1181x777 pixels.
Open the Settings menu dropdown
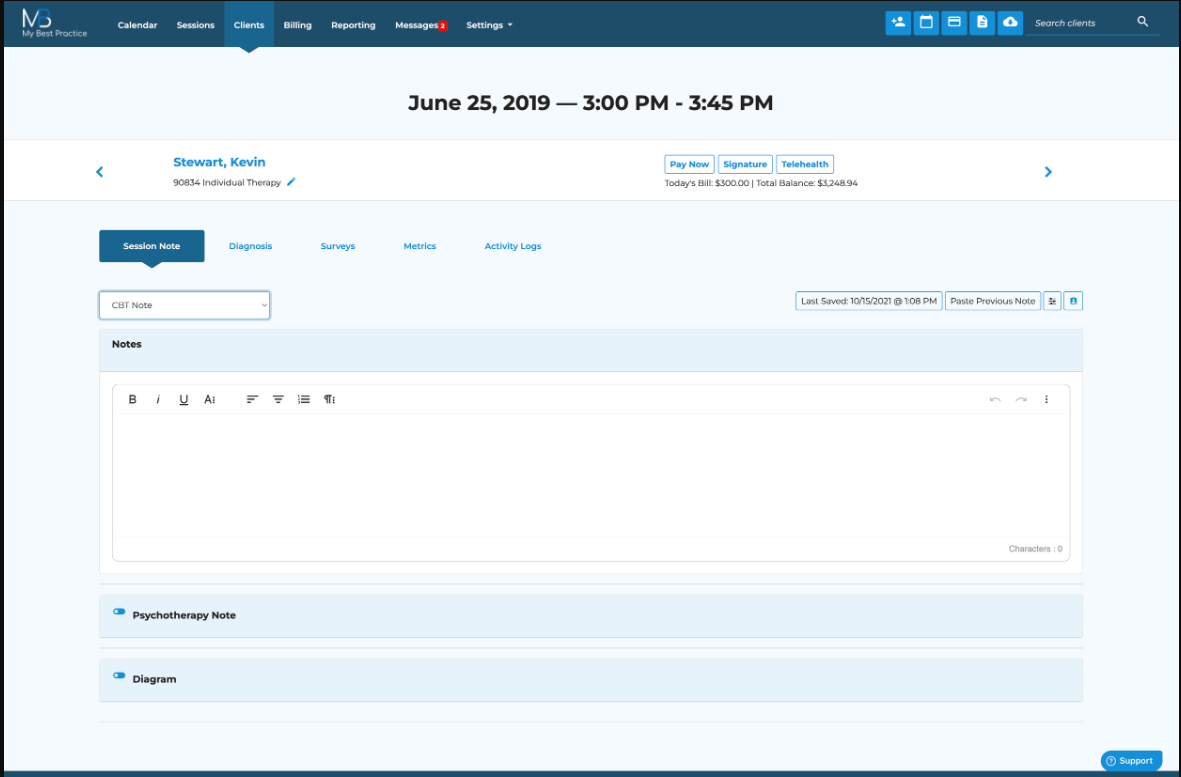(489, 25)
